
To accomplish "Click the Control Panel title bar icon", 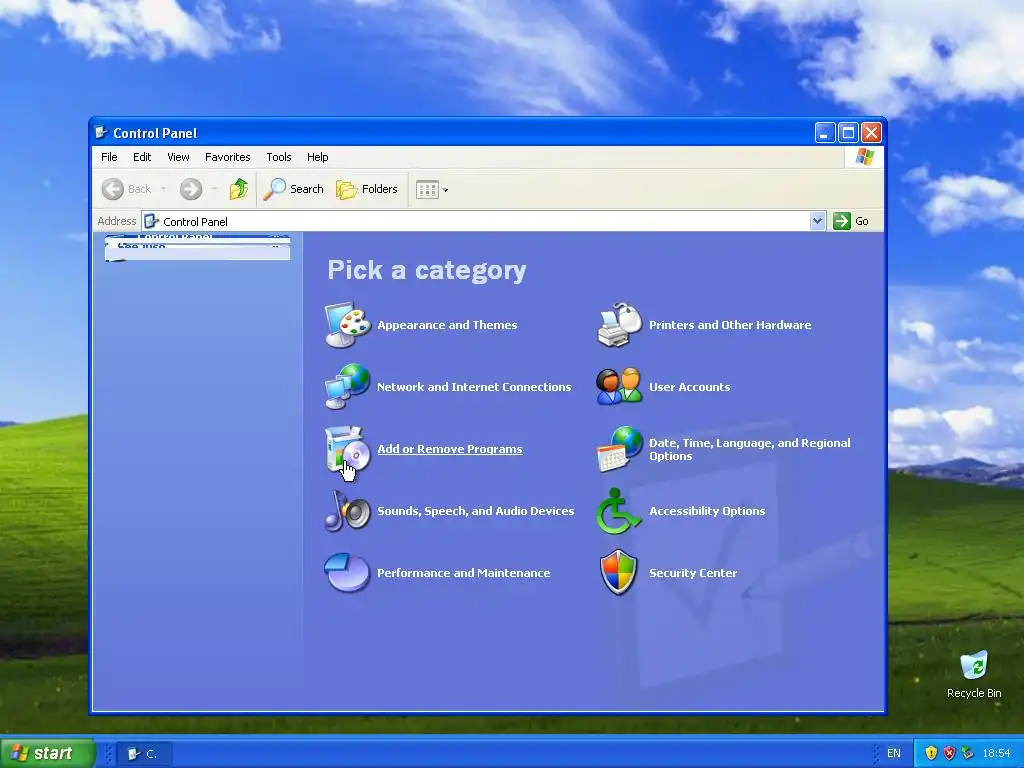I will click(x=101, y=133).
